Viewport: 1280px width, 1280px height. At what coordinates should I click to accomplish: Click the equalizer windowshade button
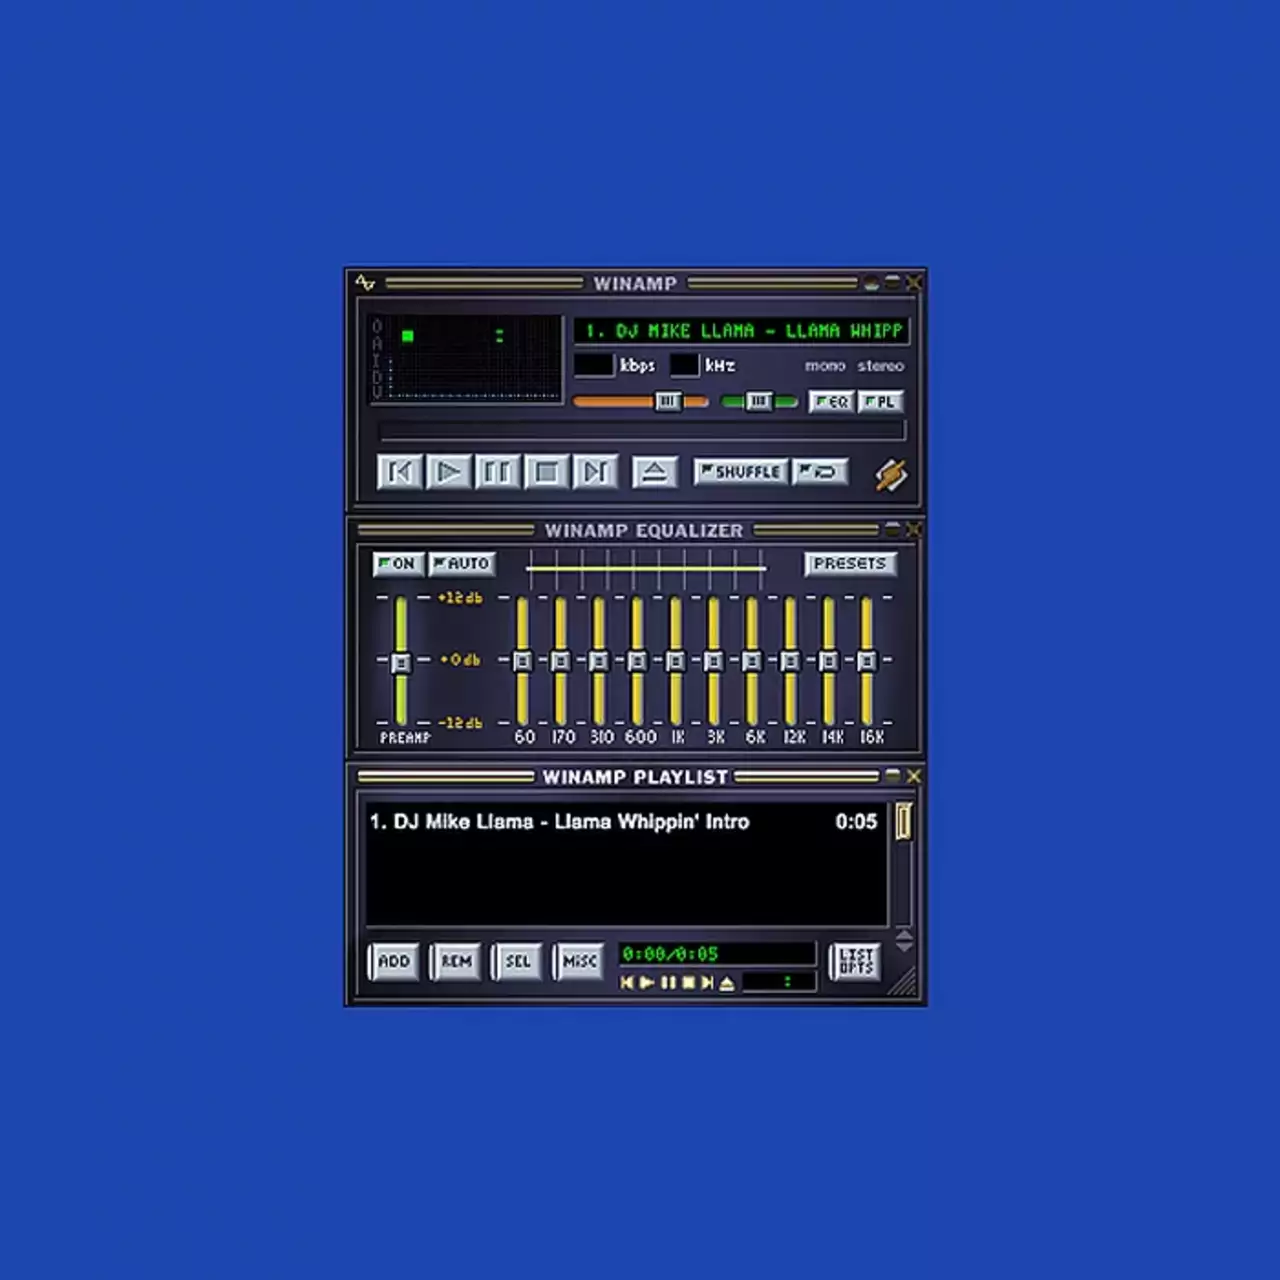pos(892,529)
